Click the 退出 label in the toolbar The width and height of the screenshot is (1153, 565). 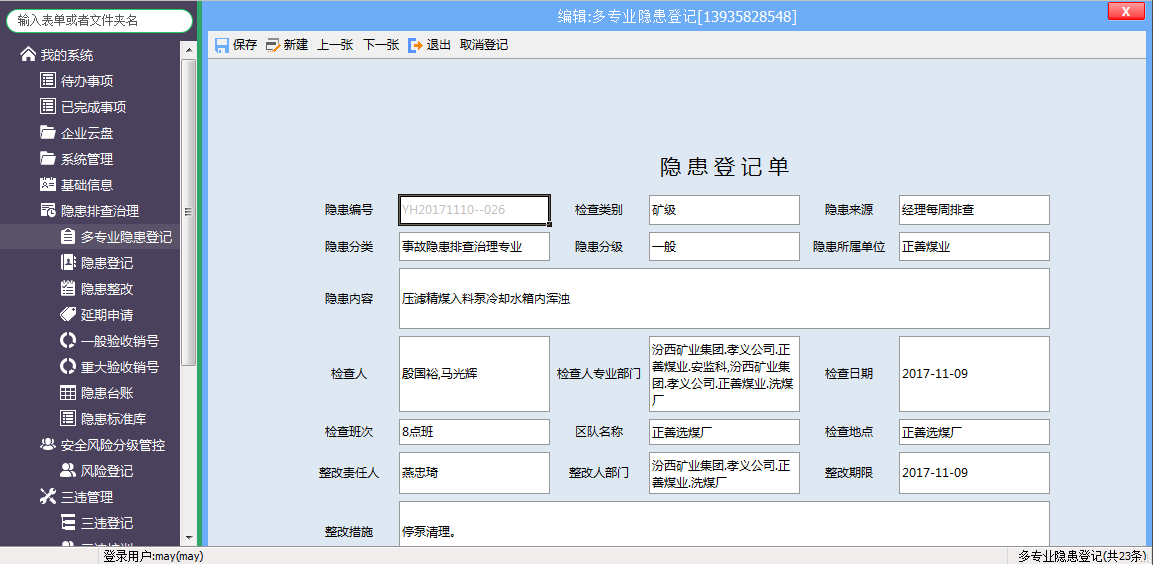pyautogui.click(x=439, y=45)
